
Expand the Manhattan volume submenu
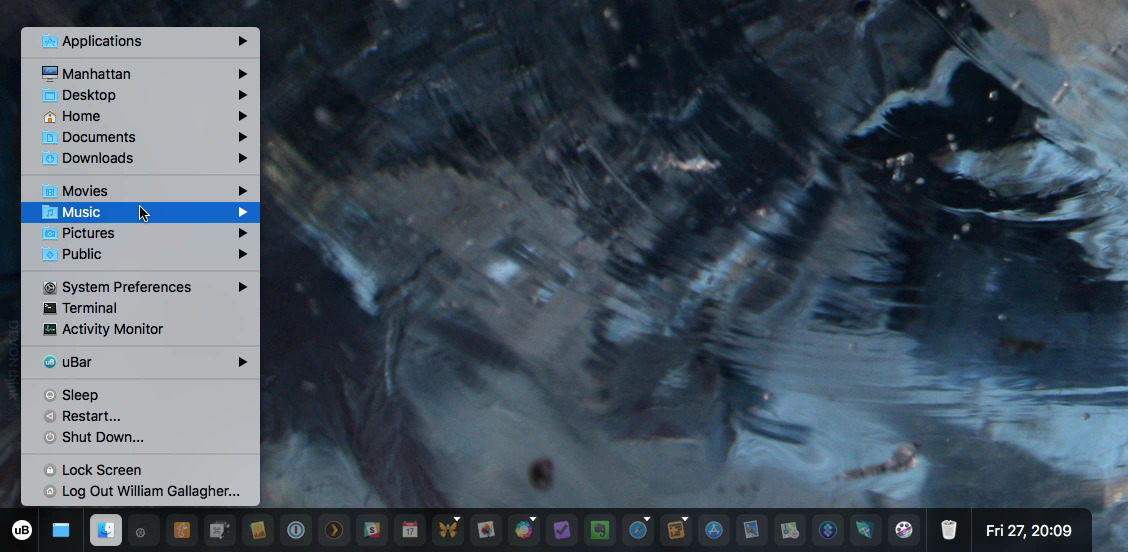pos(140,74)
